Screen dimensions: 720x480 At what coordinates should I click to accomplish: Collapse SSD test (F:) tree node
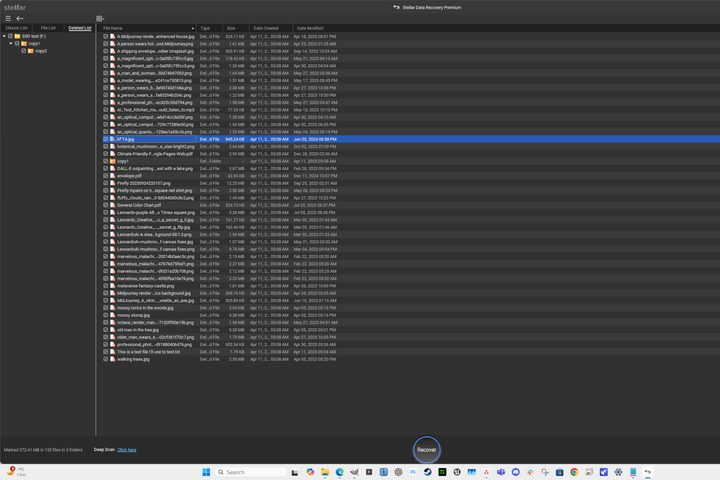(x=4, y=36)
